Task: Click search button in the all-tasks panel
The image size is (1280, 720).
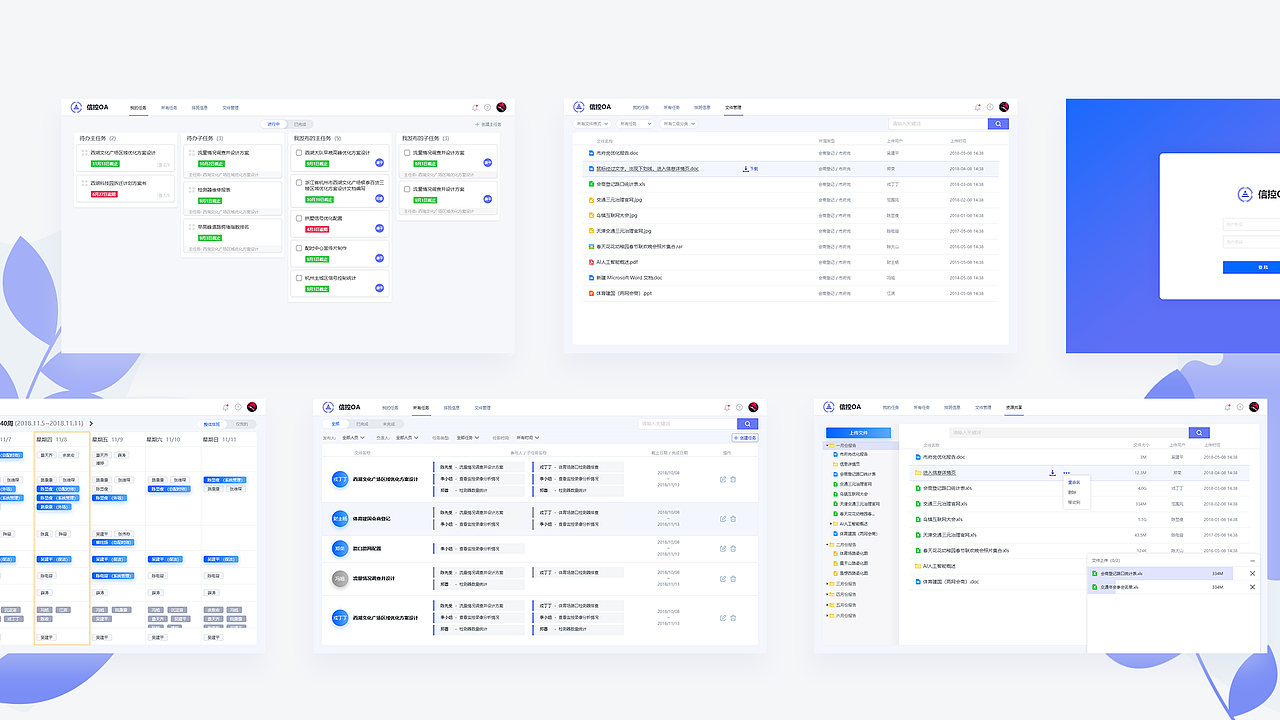Action: click(x=747, y=424)
